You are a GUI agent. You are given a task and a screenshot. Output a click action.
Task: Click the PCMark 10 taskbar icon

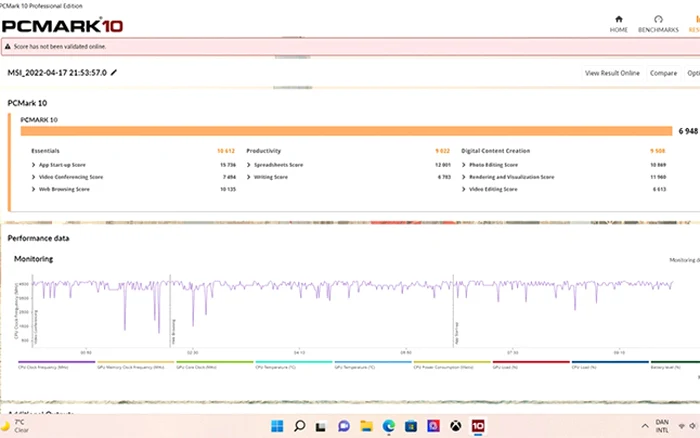pyautogui.click(x=478, y=426)
